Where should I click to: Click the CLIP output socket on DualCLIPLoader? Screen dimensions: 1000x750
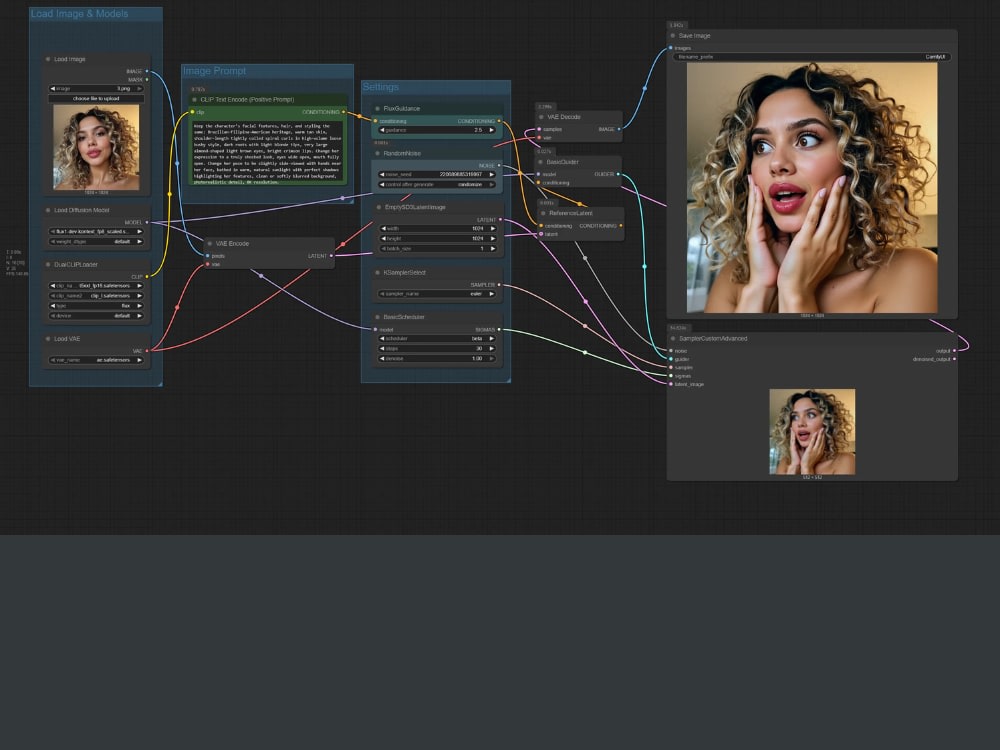click(147, 277)
